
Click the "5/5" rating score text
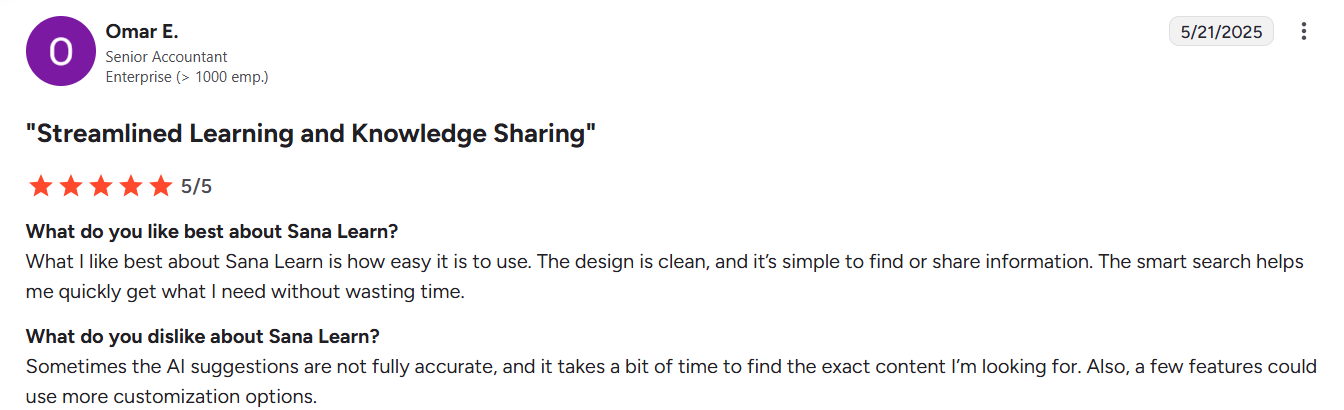pyautogui.click(x=197, y=186)
